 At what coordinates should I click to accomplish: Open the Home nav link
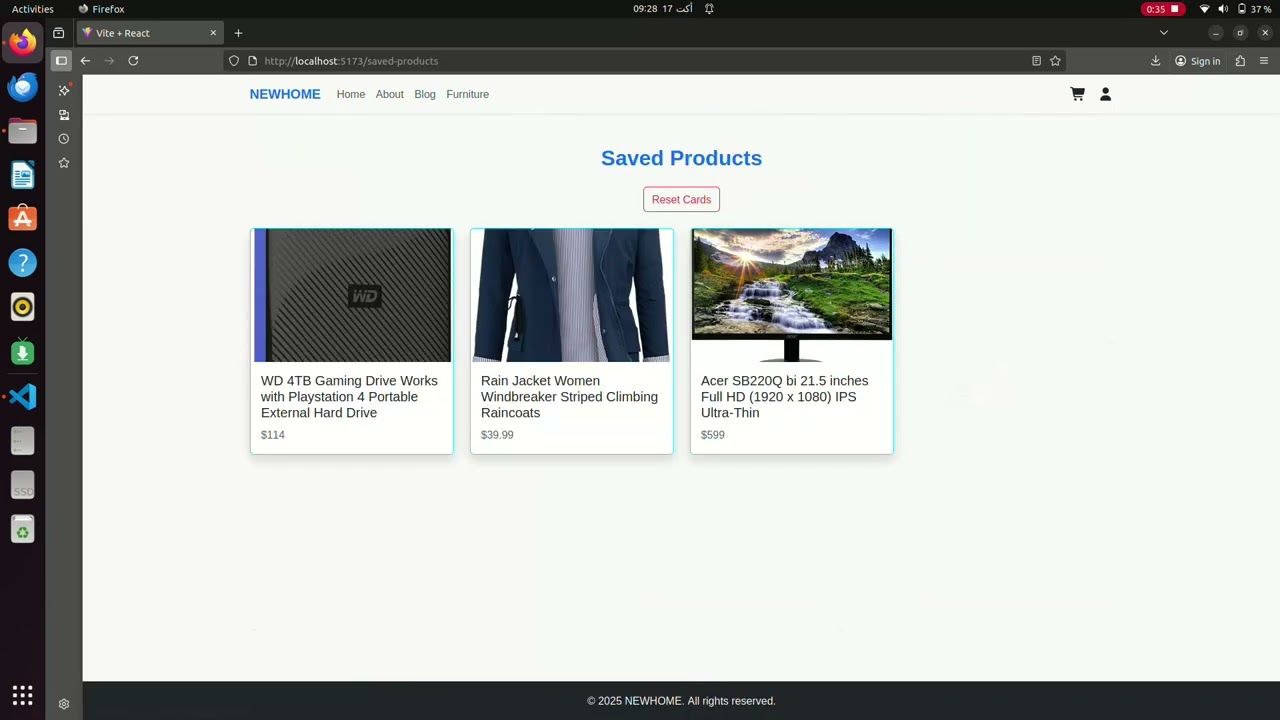tap(351, 94)
